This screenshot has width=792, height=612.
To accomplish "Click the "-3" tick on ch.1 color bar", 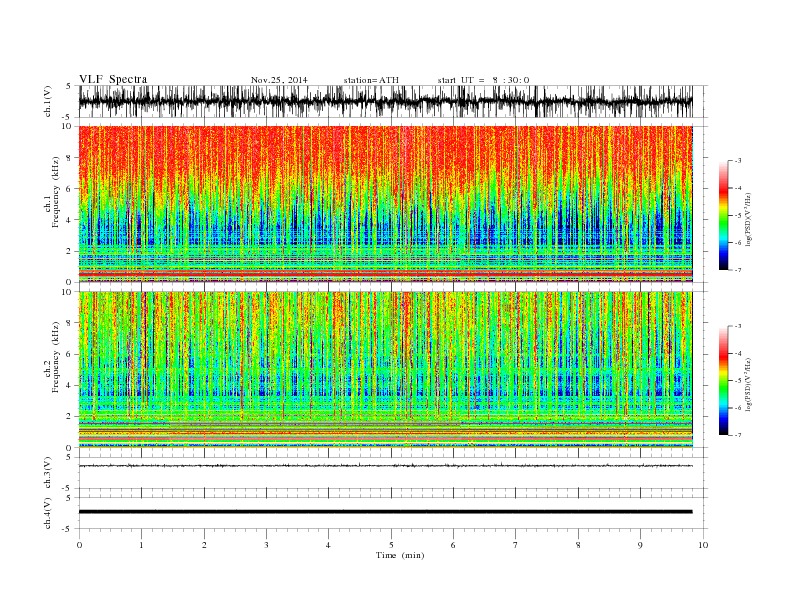I will coord(738,161).
